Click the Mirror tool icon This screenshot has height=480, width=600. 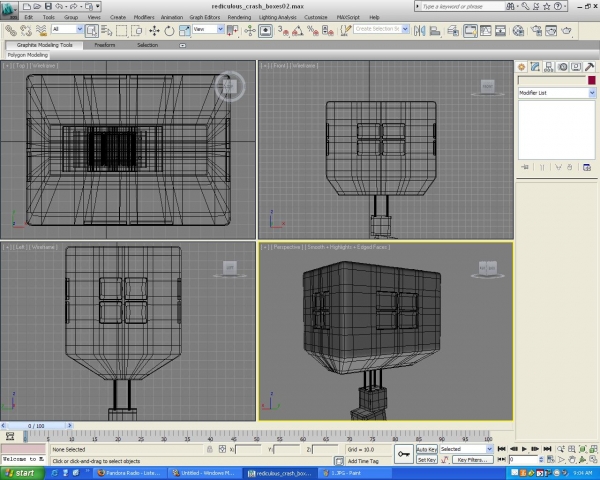point(420,31)
